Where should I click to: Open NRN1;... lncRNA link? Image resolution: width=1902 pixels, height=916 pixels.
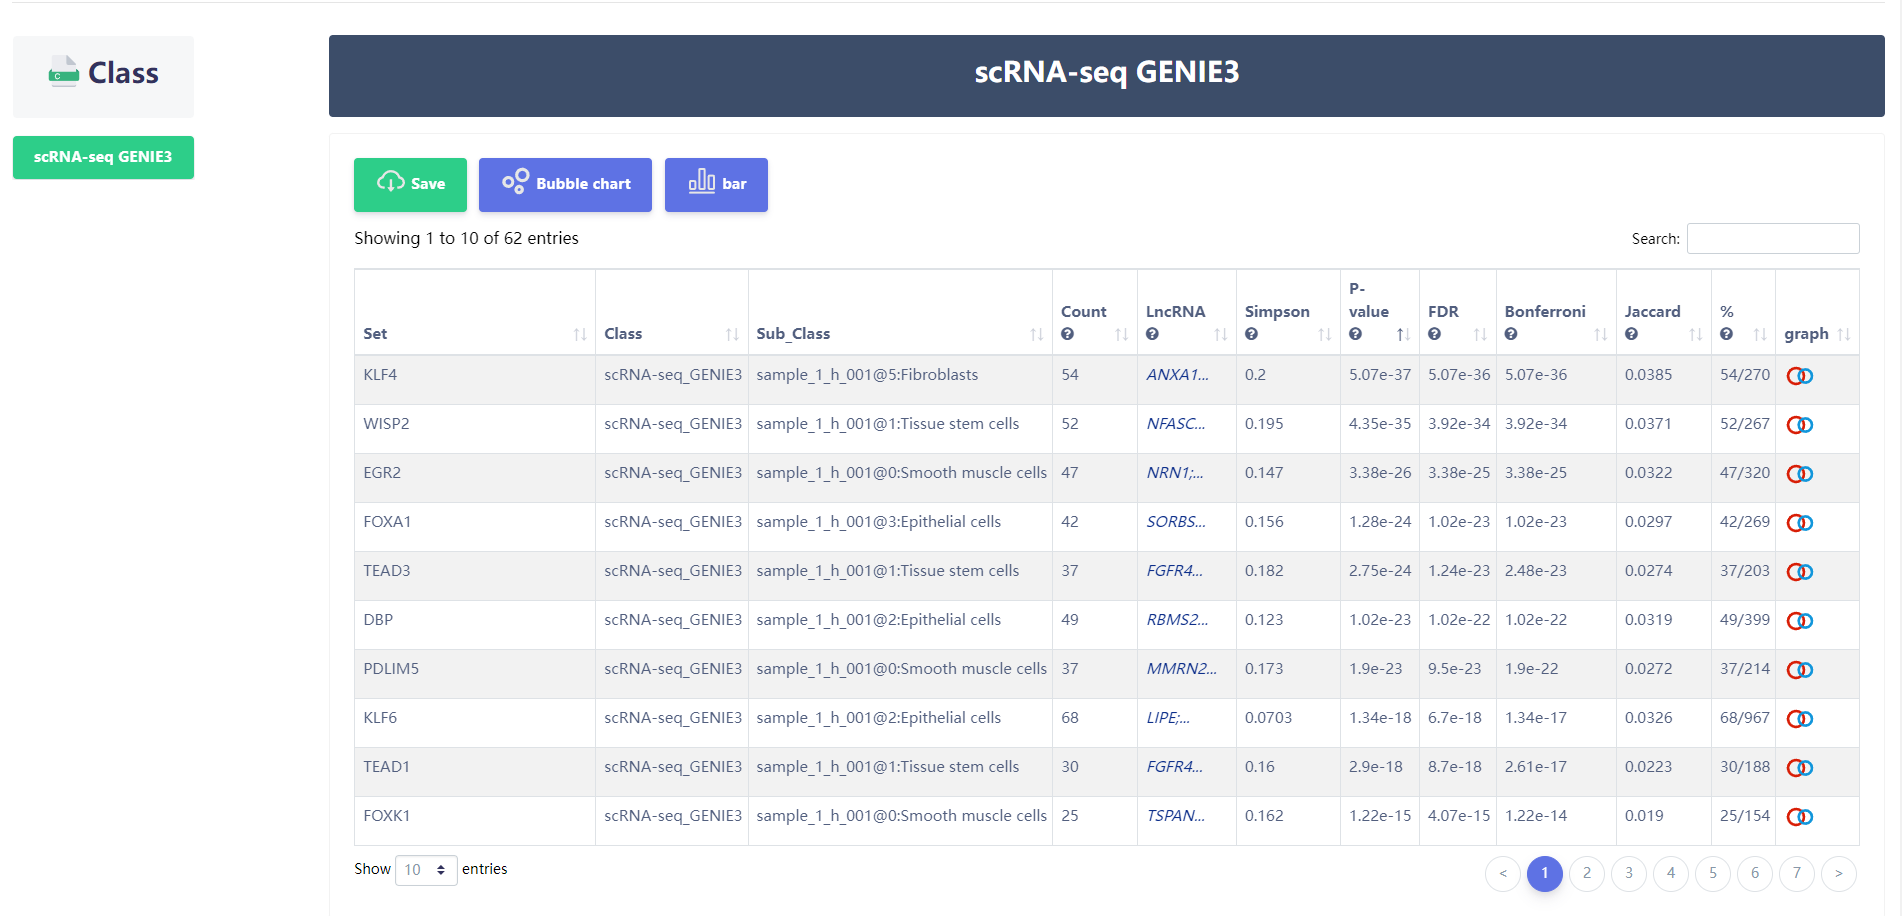pos(1175,473)
